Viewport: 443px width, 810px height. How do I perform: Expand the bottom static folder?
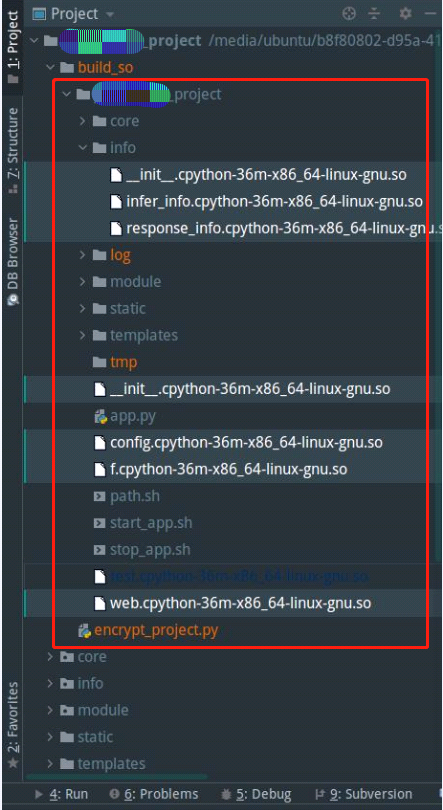(50, 737)
